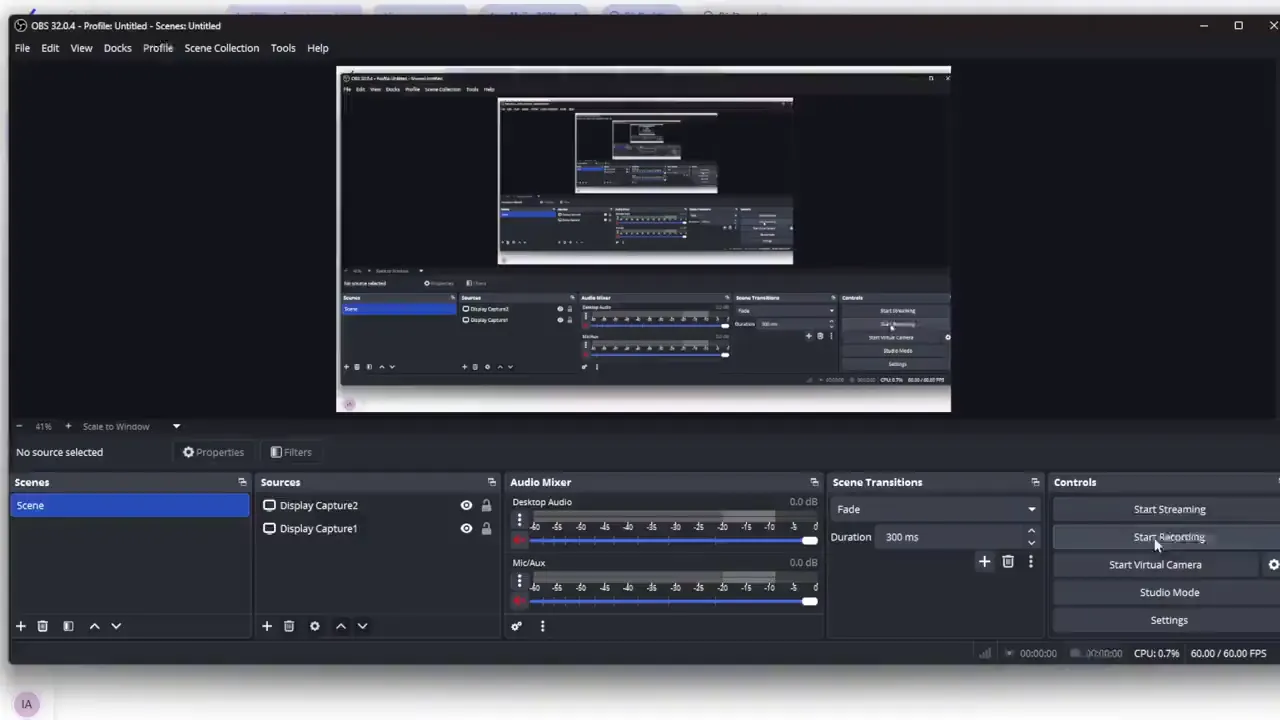Viewport: 1280px width, 720px height.
Task: Click the Display Capture2 monitor icon
Action: [x=269, y=505]
